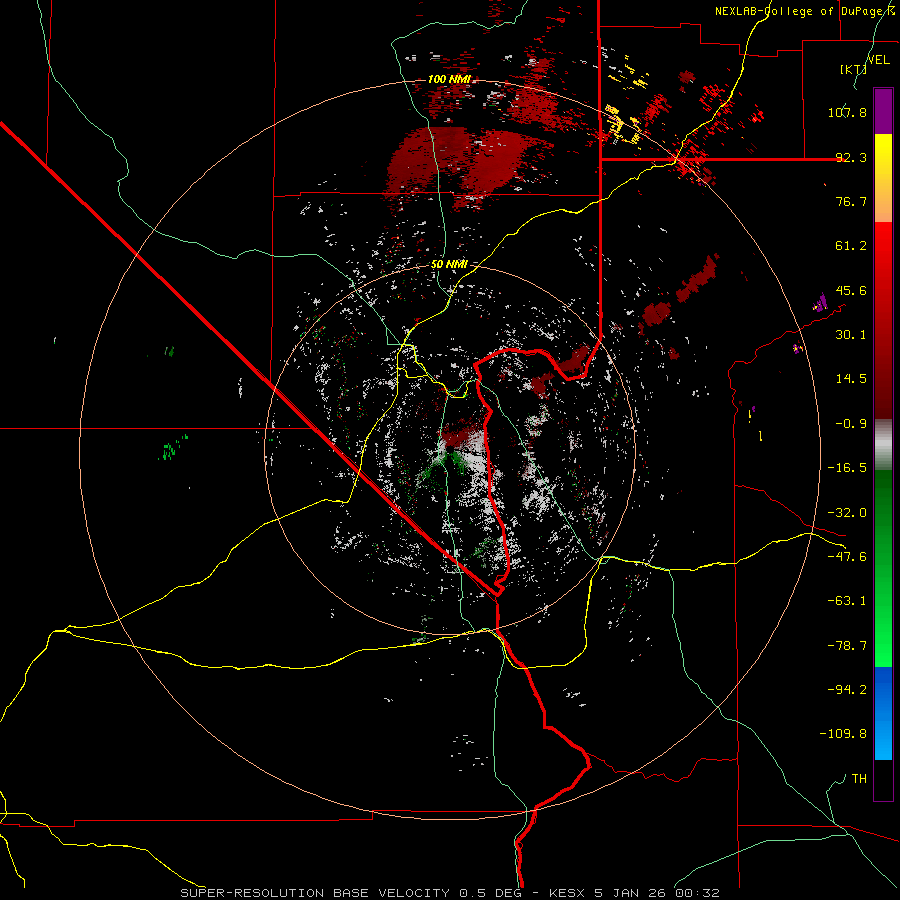
Task: Click the purple echo near the right edge
Action: coord(821,302)
